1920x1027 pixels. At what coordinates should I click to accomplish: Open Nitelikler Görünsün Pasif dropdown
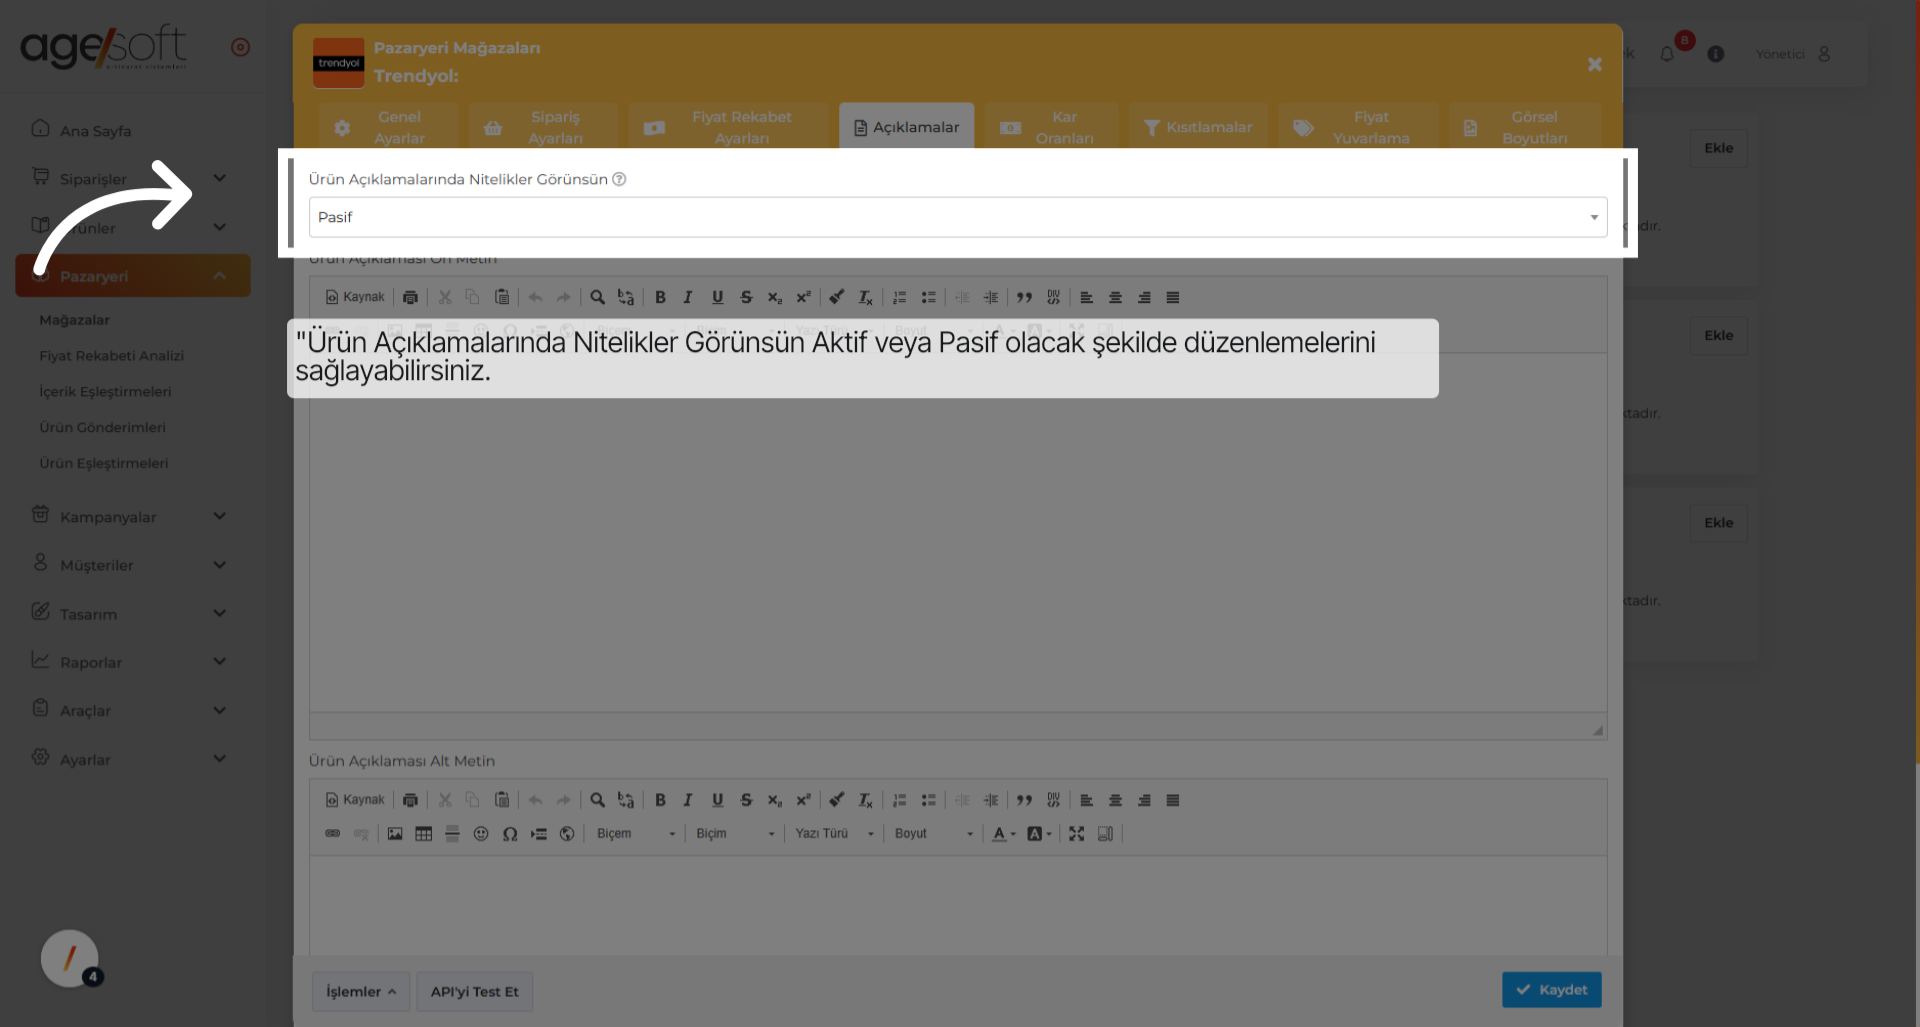point(958,217)
